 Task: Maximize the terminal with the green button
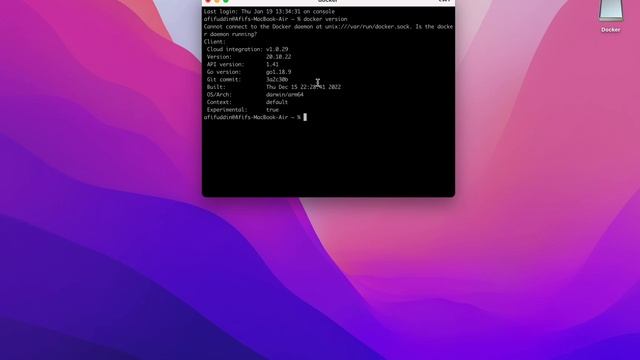[226, 1]
